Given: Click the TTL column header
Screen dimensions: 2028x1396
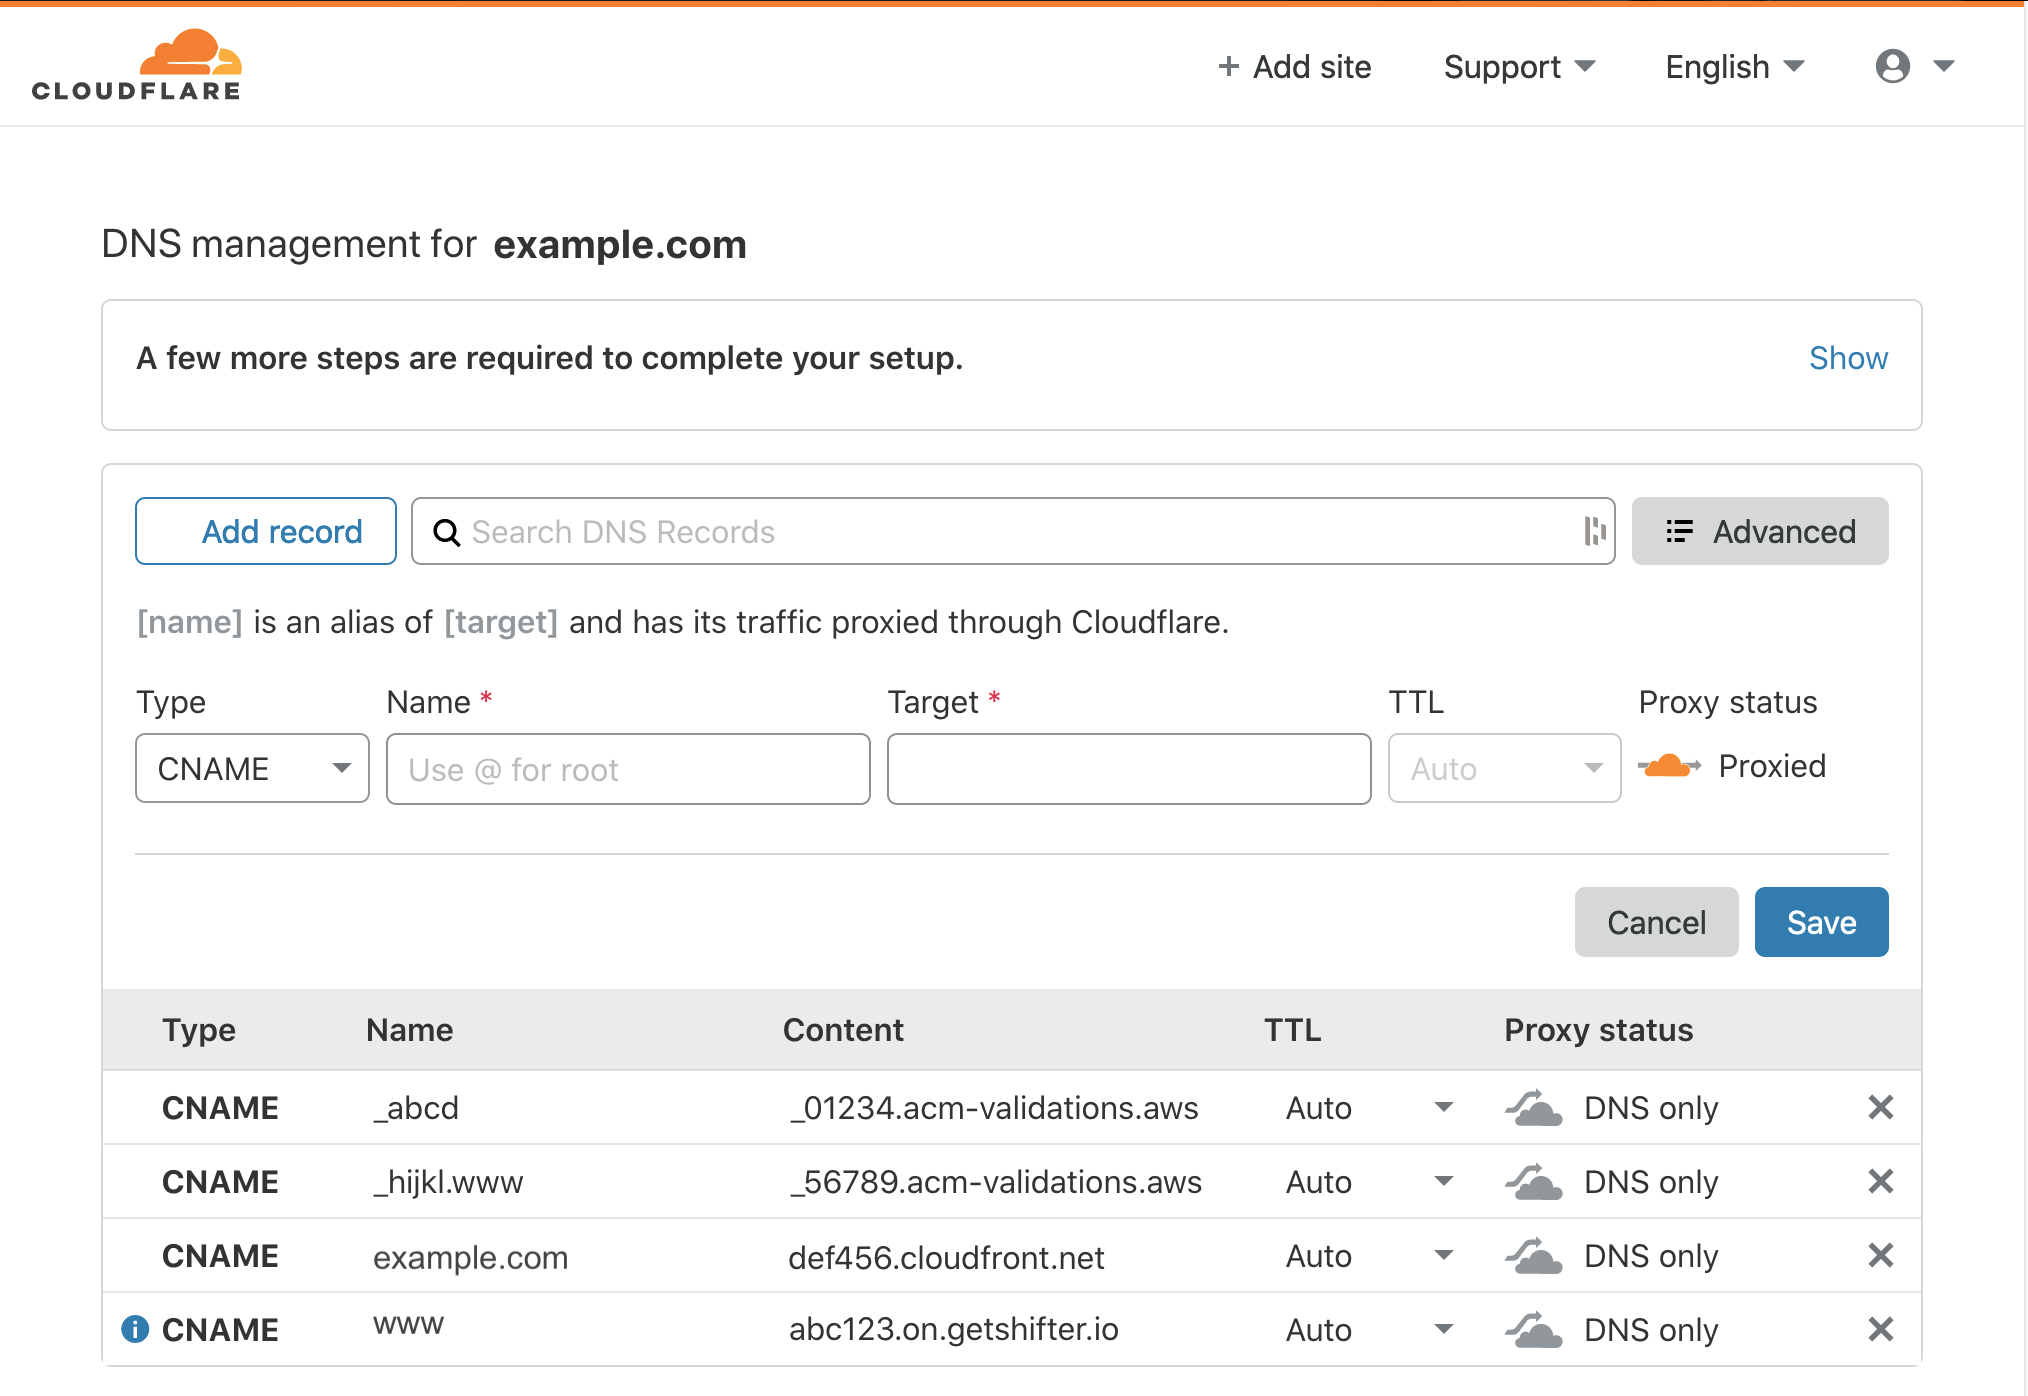Looking at the screenshot, I should point(1292,1030).
